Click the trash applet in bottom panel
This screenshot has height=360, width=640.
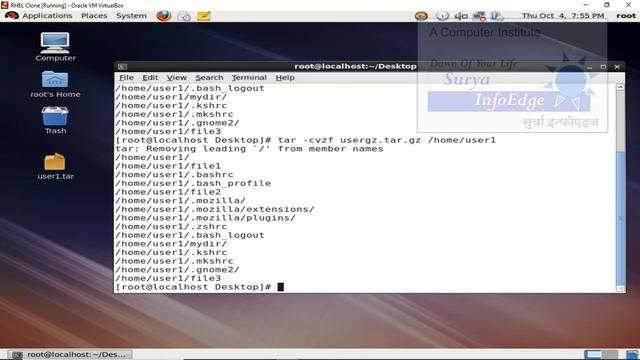point(632,354)
